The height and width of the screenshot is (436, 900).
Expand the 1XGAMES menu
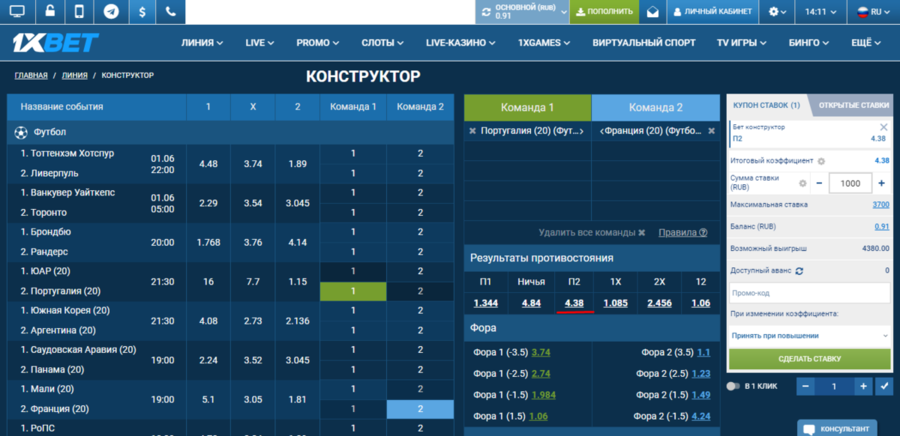[544, 42]
